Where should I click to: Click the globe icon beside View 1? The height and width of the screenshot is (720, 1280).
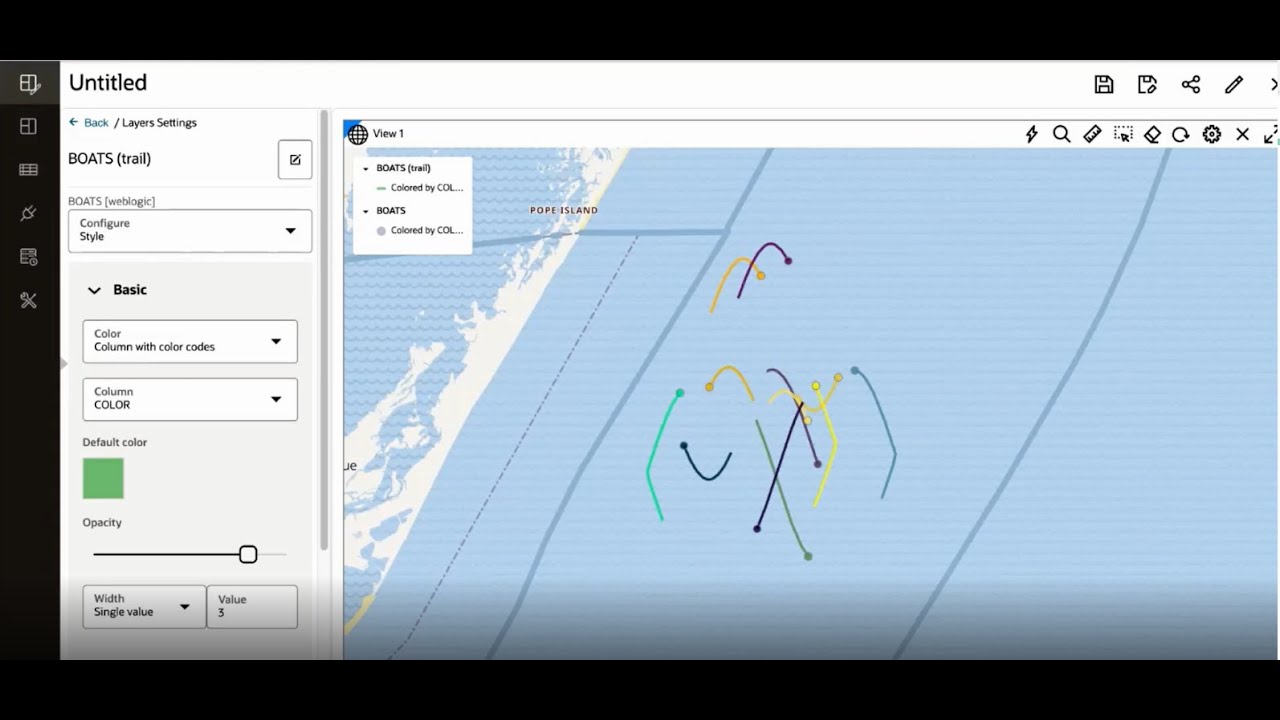[357, 134]
